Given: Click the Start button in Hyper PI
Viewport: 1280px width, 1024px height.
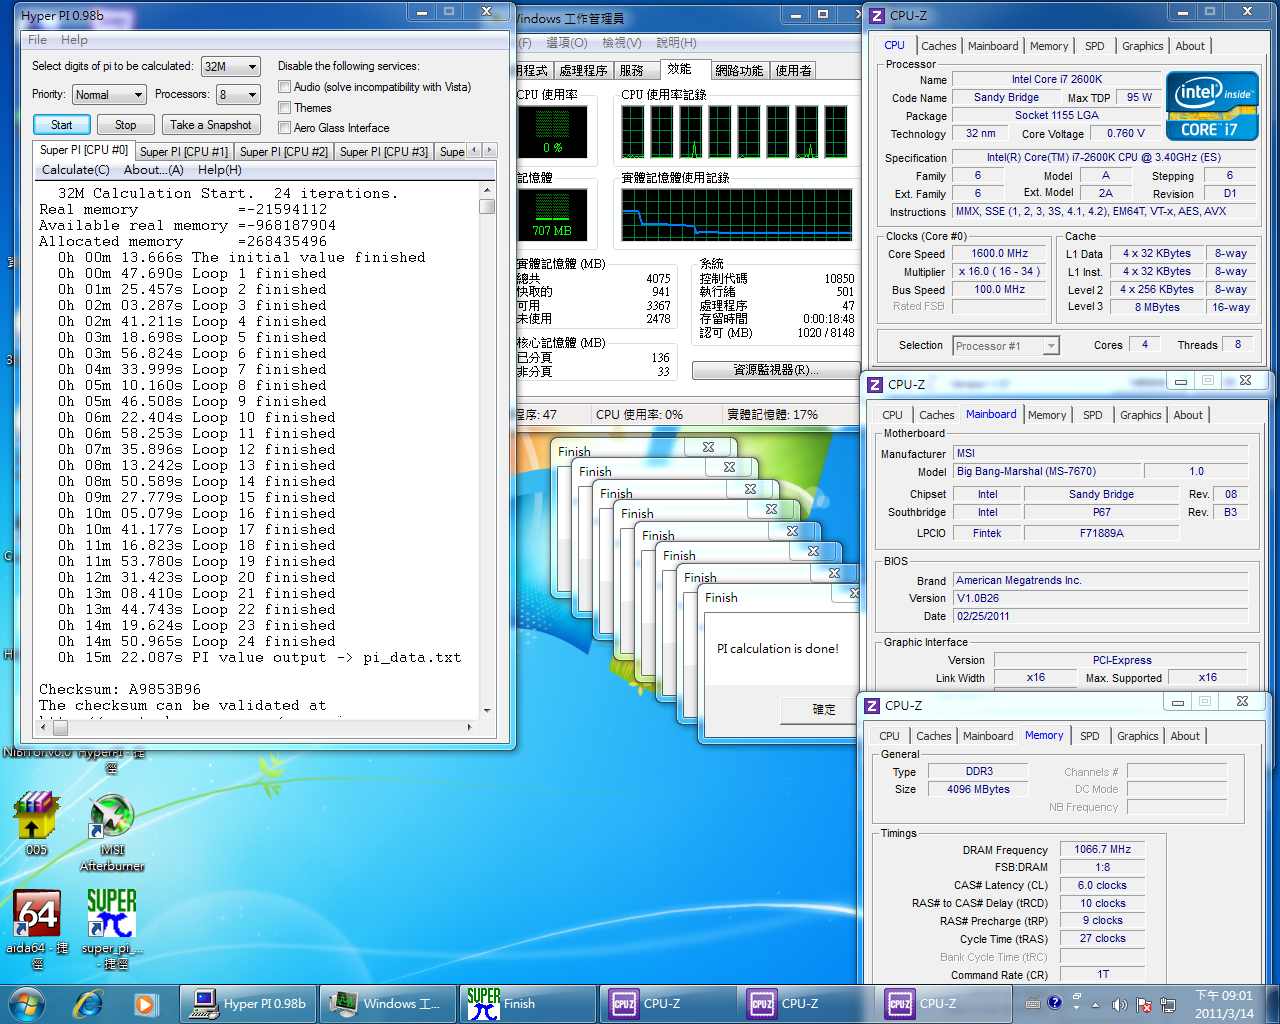Looking at the screenshot, I should tap(62, 125).
